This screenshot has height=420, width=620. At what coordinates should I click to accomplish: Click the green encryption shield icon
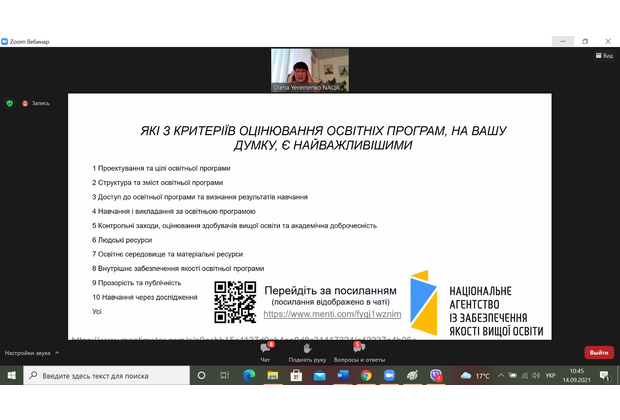10,103
